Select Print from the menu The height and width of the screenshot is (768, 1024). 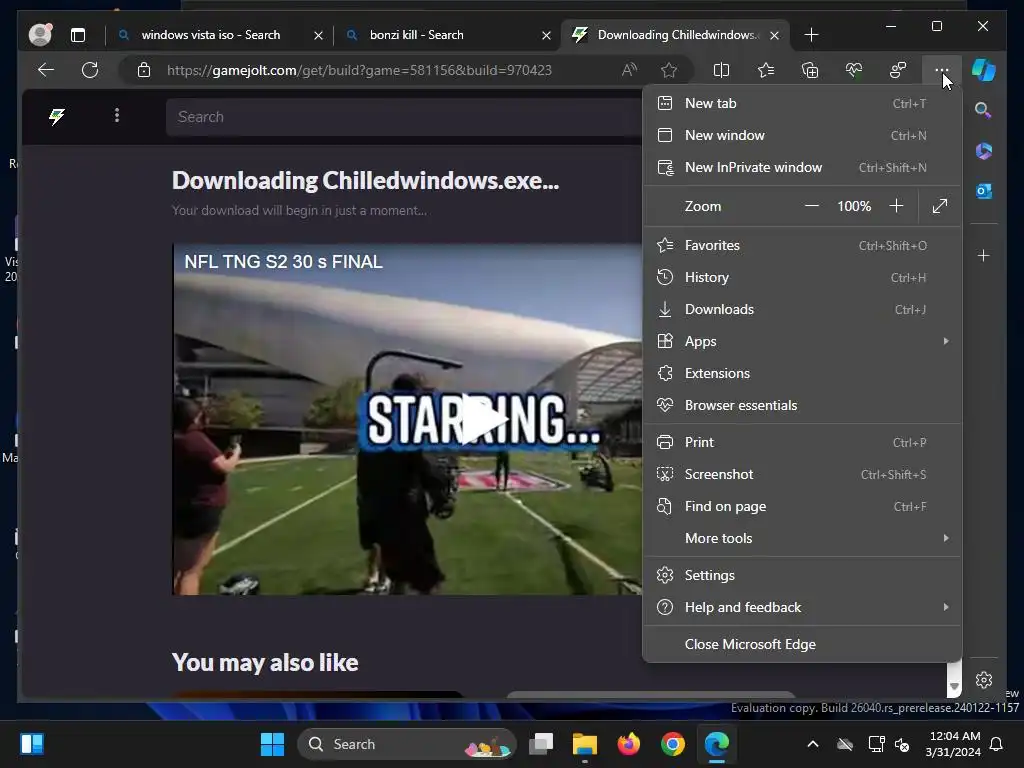[x=802, y=442]
